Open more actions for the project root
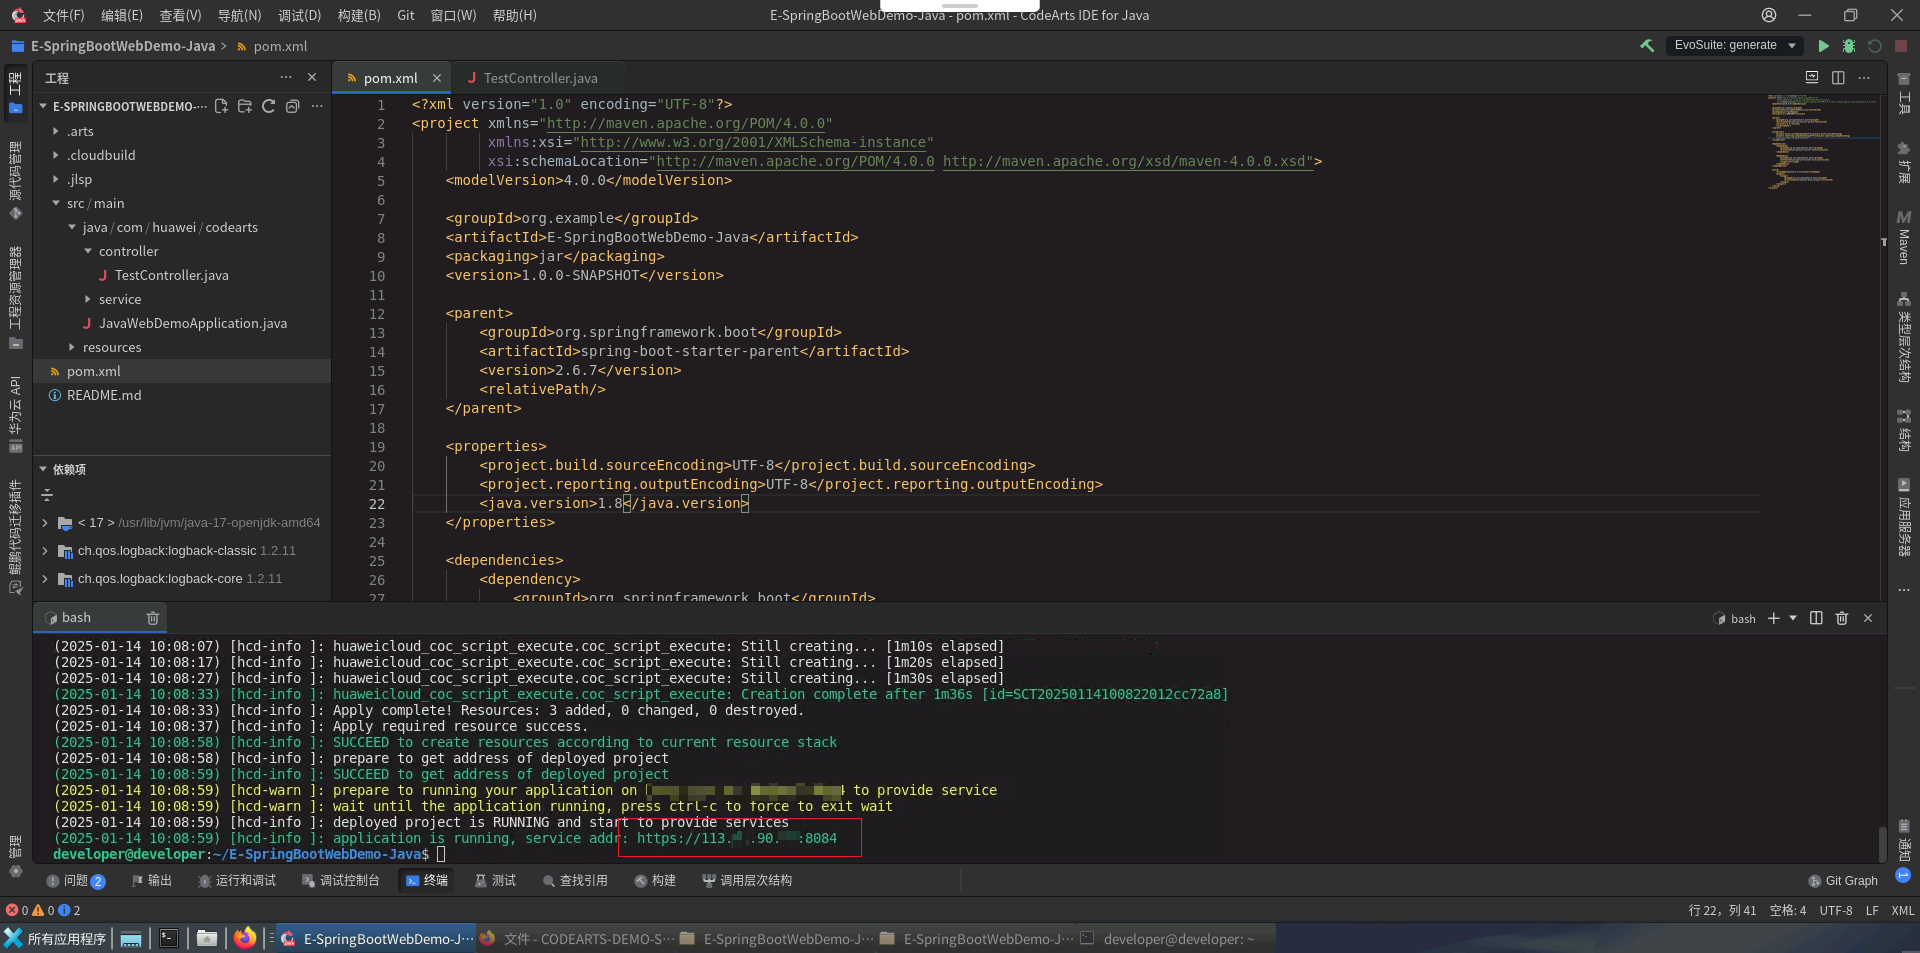Screen dimensions: 1920x953 (x=317, y=106)
